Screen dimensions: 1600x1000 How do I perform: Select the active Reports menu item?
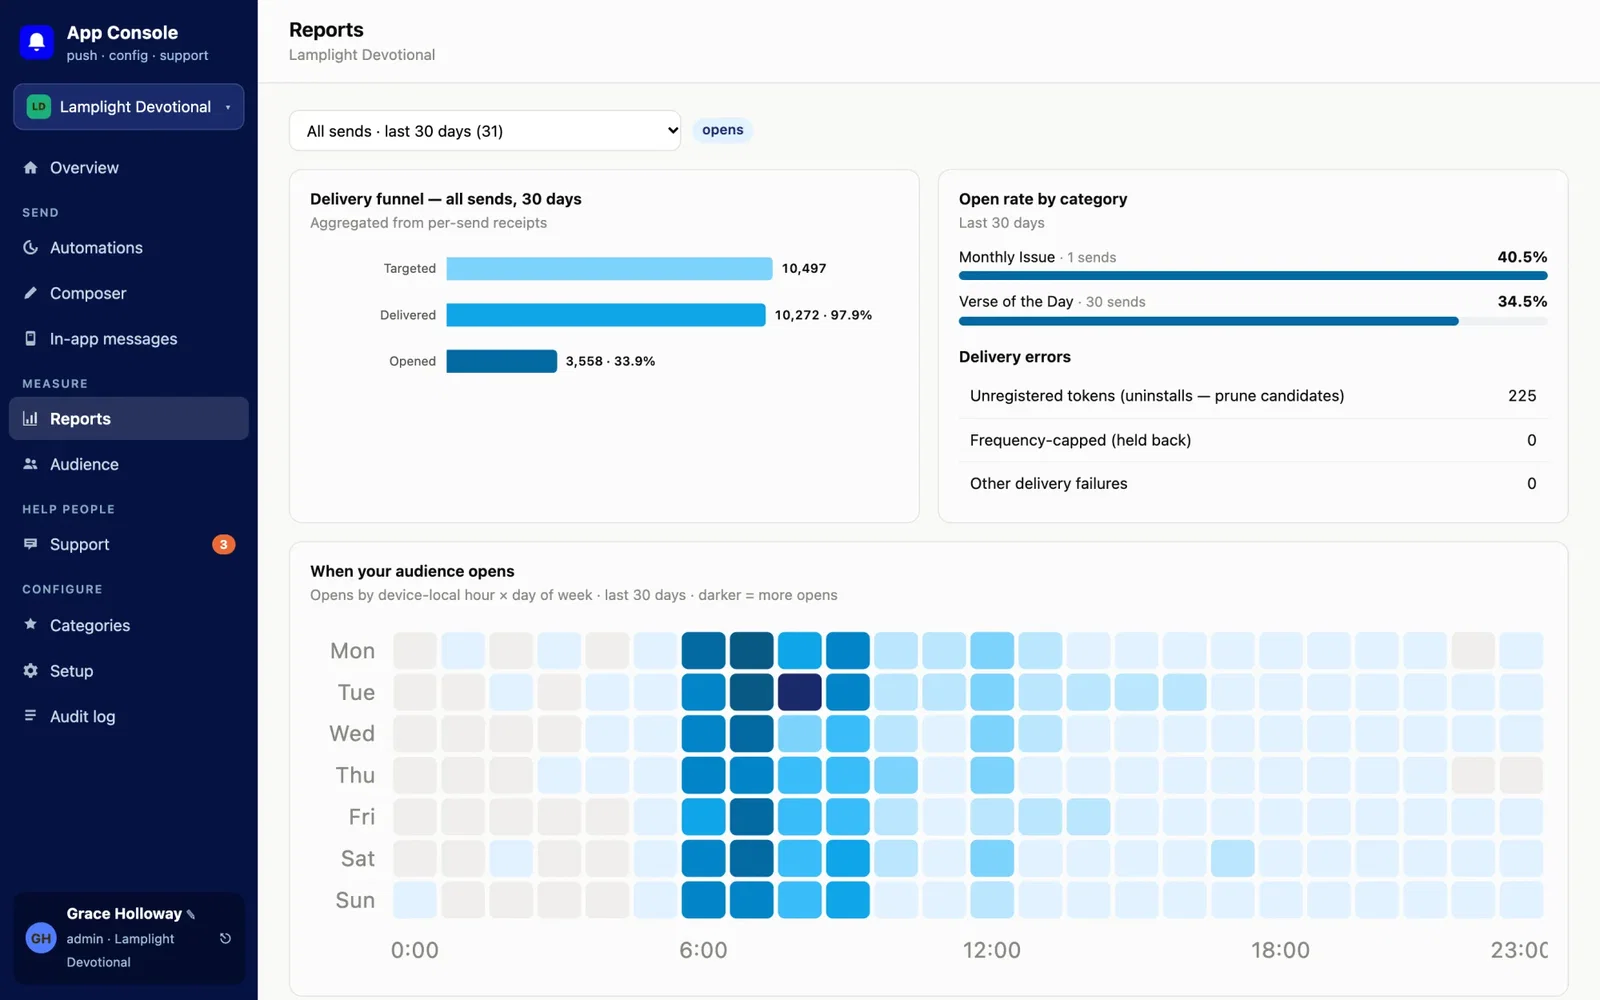pyautogui.click(x=129, y=419)
